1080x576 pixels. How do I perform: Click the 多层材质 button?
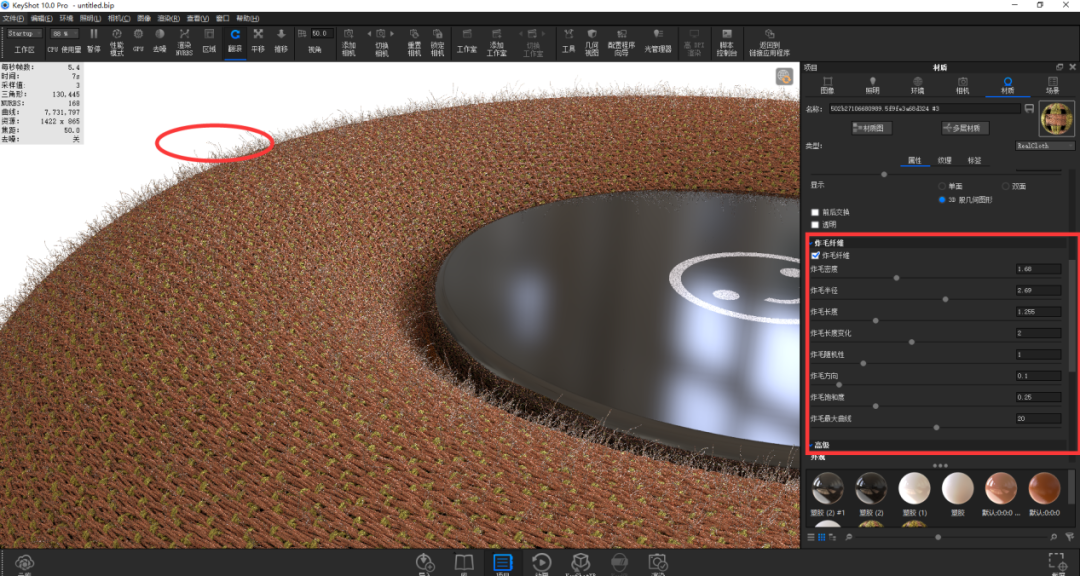(x=966, y=128)
